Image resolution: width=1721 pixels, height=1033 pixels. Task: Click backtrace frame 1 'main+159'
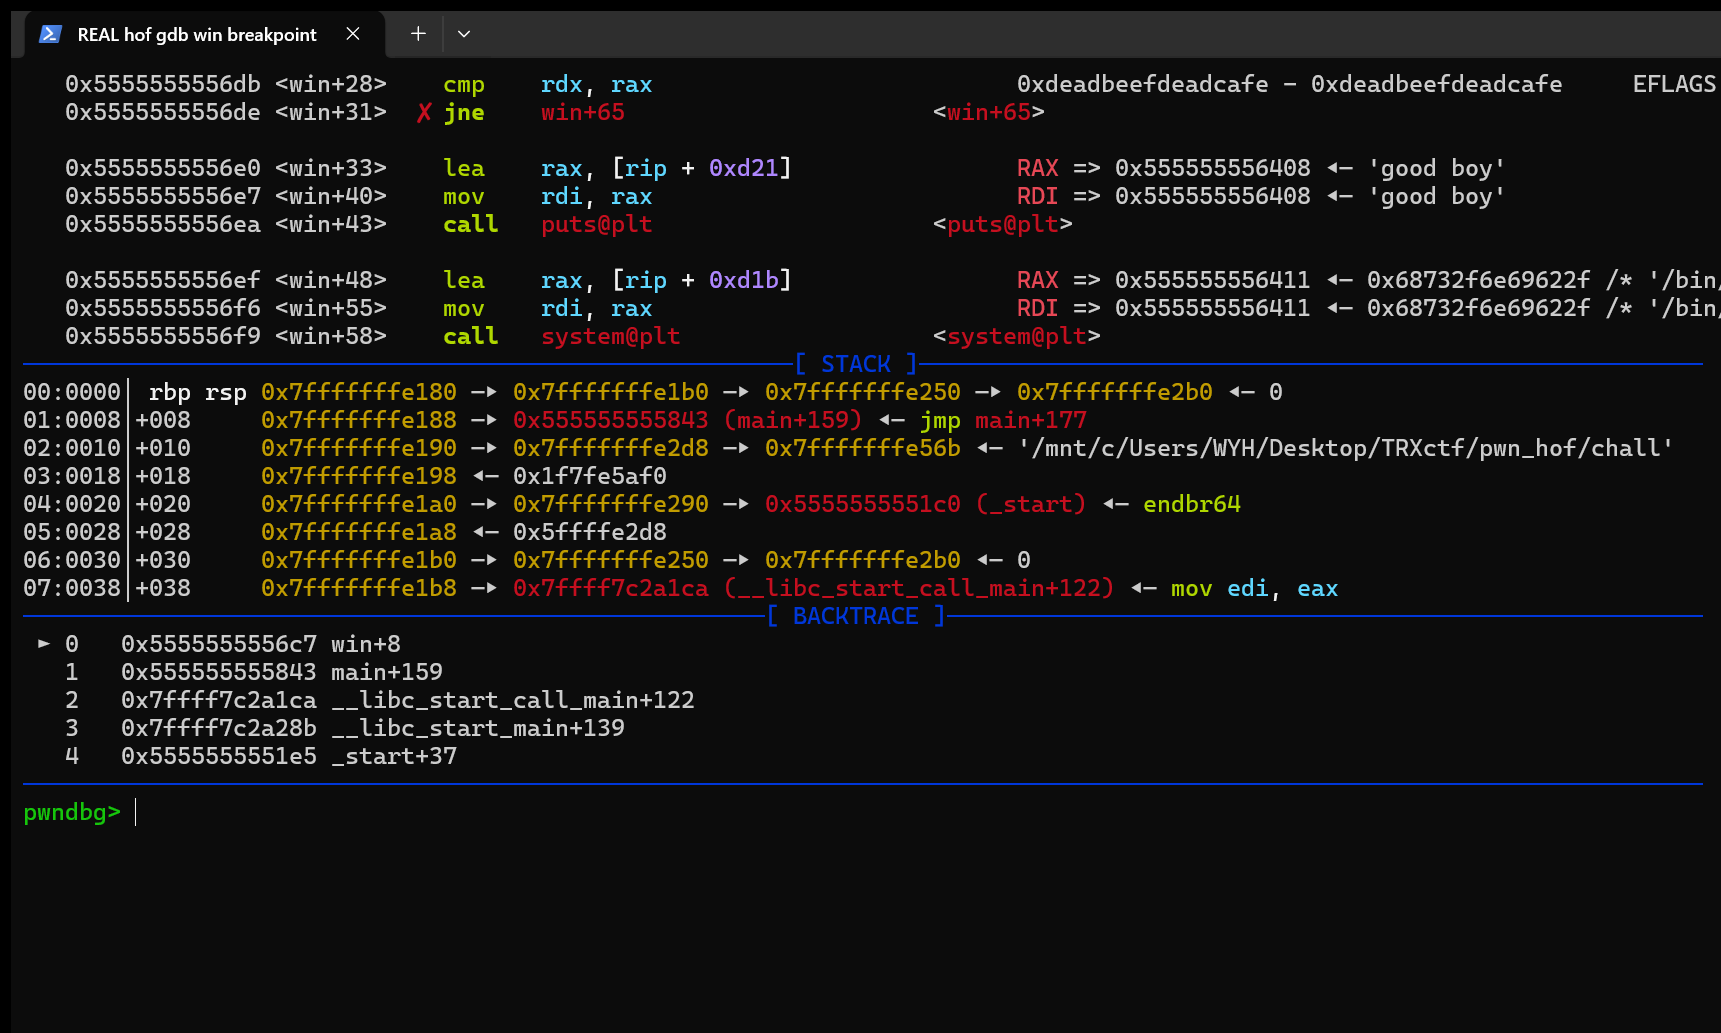tap(387, 673)
